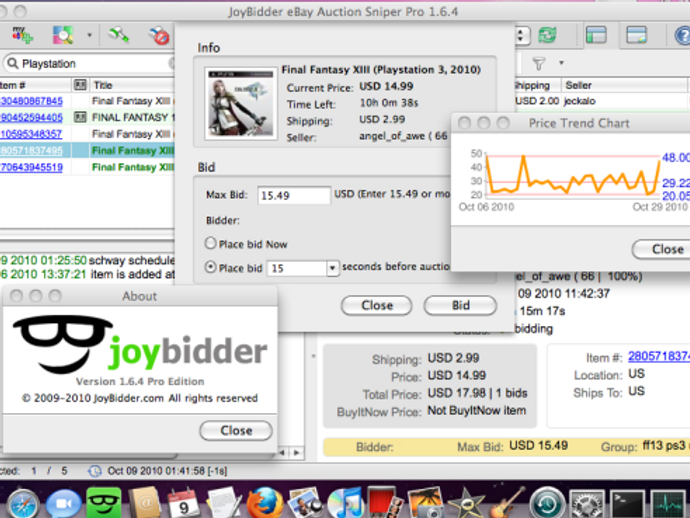Click the left scroll arrow below the log
This screenshot has width=690, height=518.
tap(282, 452)
